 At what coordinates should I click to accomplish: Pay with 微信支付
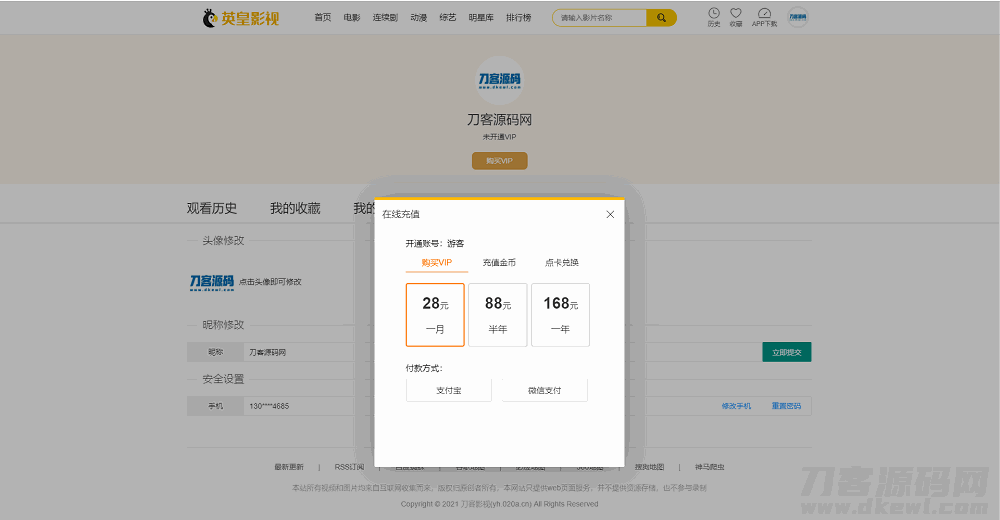pyautogui.click(x=544, y=390)
